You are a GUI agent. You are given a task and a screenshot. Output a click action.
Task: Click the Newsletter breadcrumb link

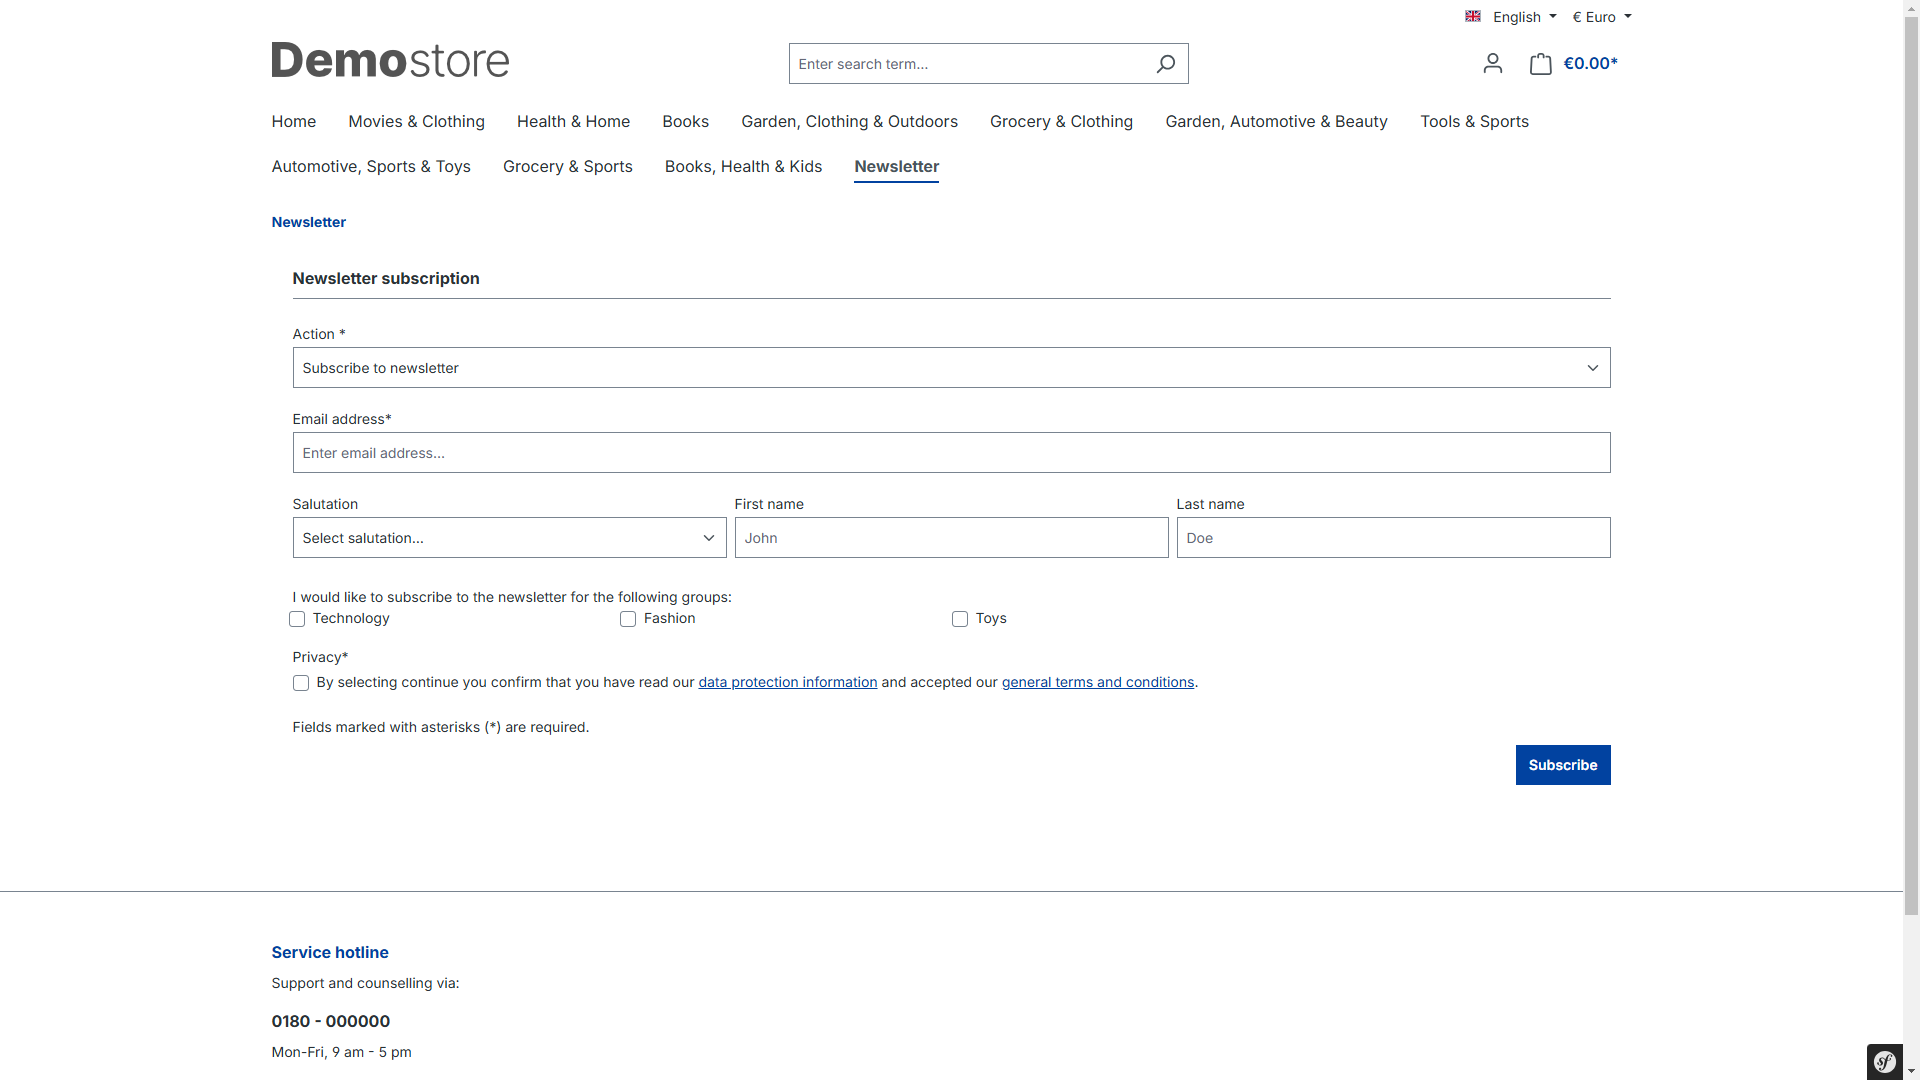pyautogui.click(x=308, y=222)
